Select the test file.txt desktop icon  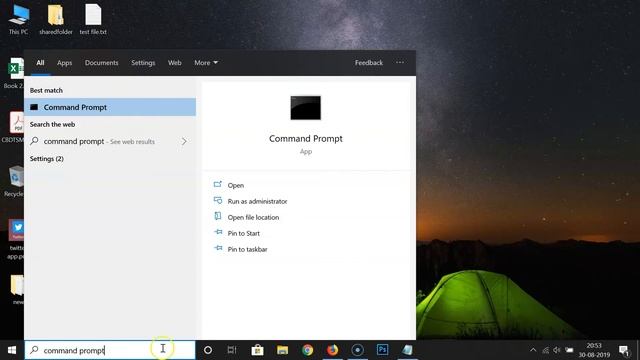[x=93, y=19]
